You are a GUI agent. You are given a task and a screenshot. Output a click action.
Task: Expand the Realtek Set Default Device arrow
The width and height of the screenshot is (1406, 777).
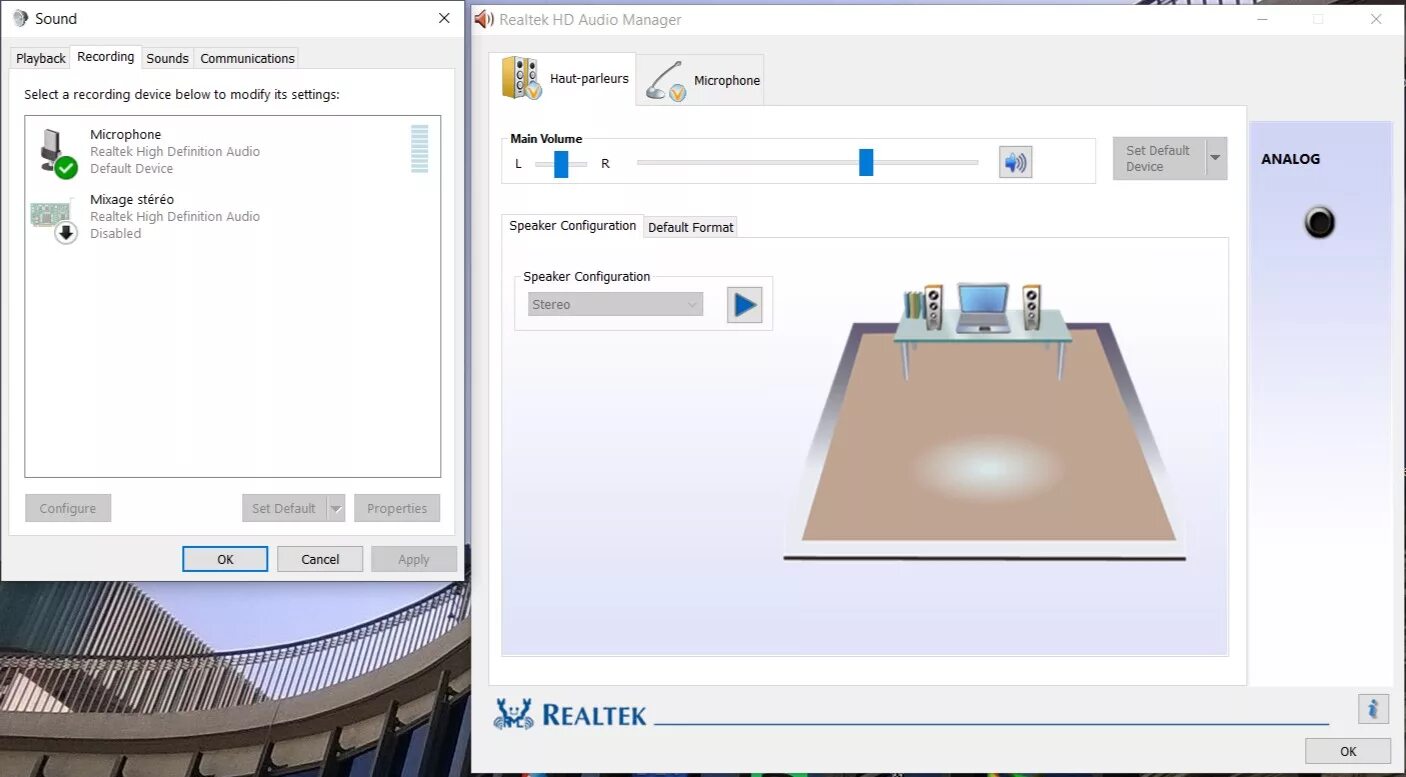pyautogui.click(x=1215, y=158)
